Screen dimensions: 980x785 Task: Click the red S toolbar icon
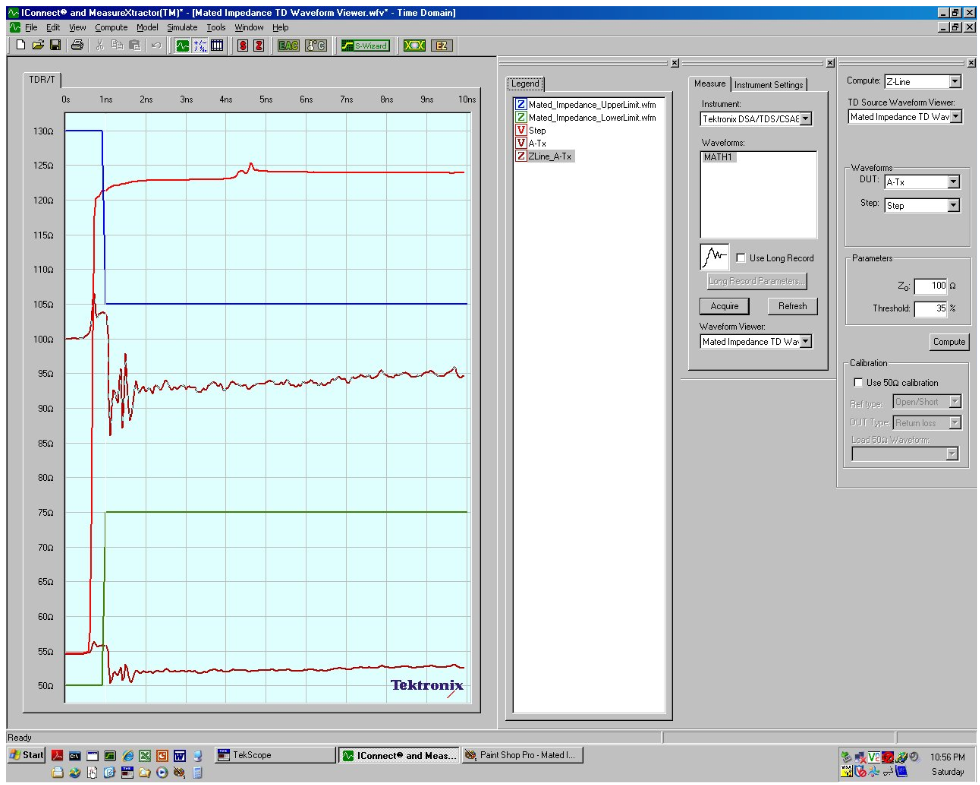(x=242, y=46)
